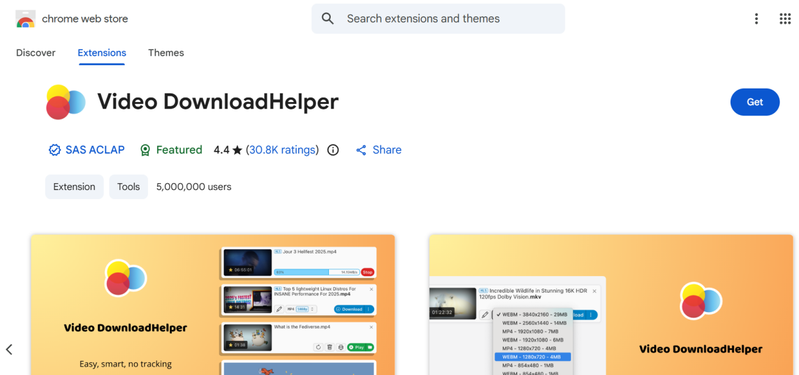Open the Google apps grid icon

pyautogui.click(x=785, y=19)
